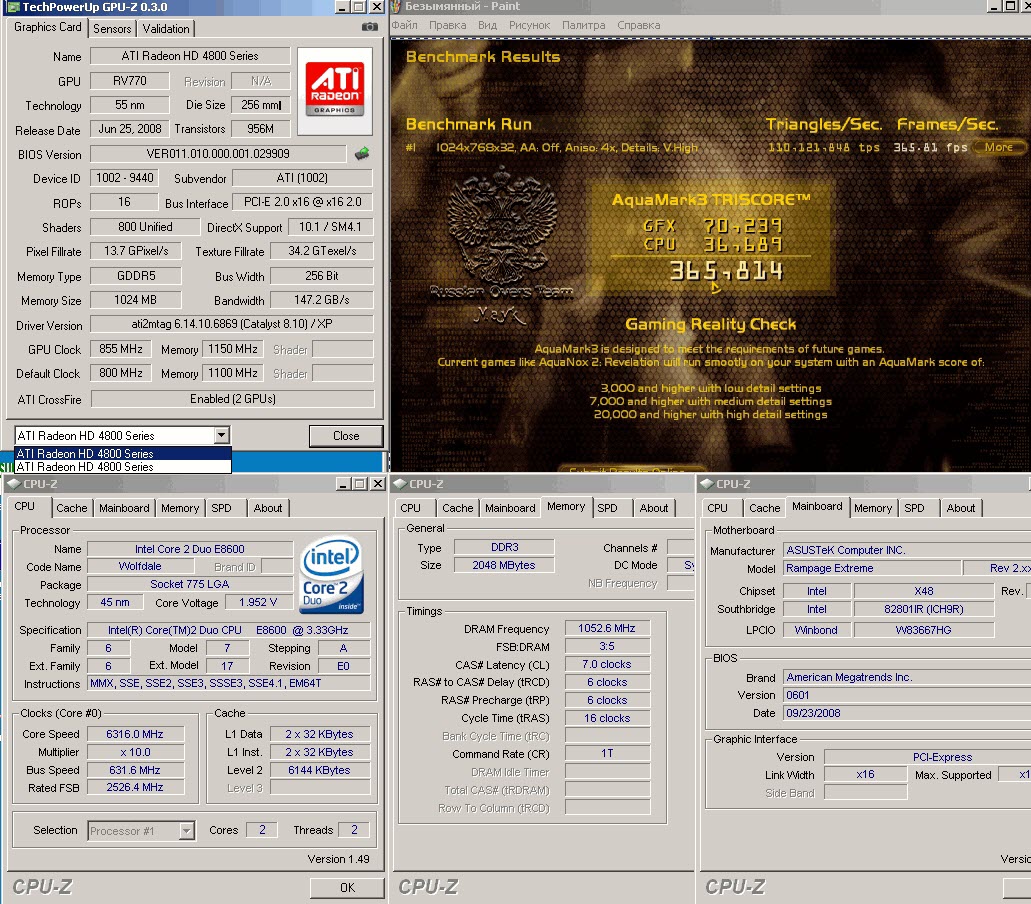1031x904 pixels.
Task: Select the highlighted ATI Radeon HD 4800 entry
Action: point(123,454)
